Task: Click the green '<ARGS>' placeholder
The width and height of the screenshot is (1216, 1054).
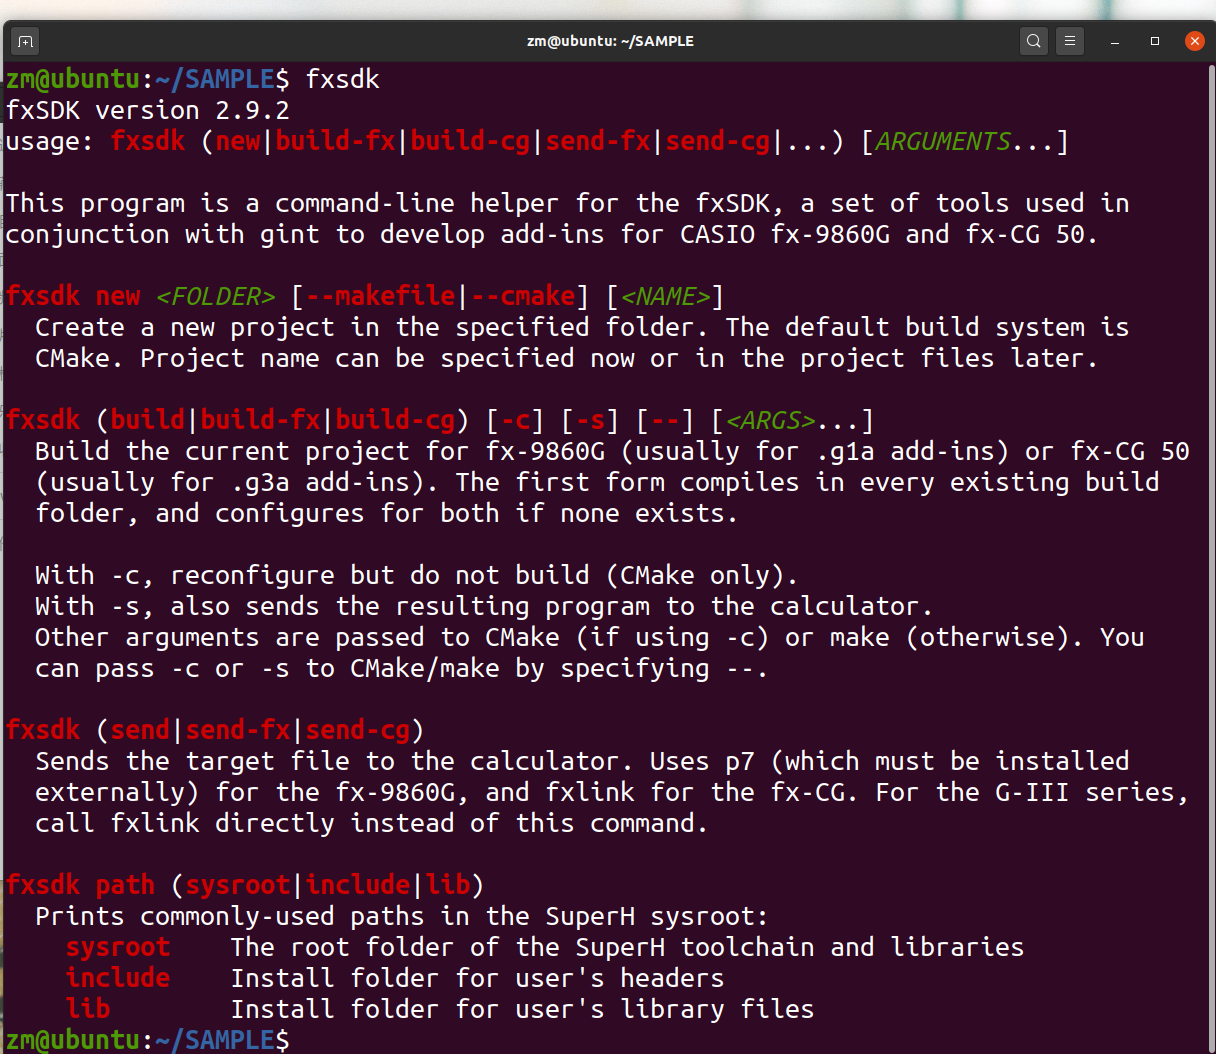Action: pos(771,420)
